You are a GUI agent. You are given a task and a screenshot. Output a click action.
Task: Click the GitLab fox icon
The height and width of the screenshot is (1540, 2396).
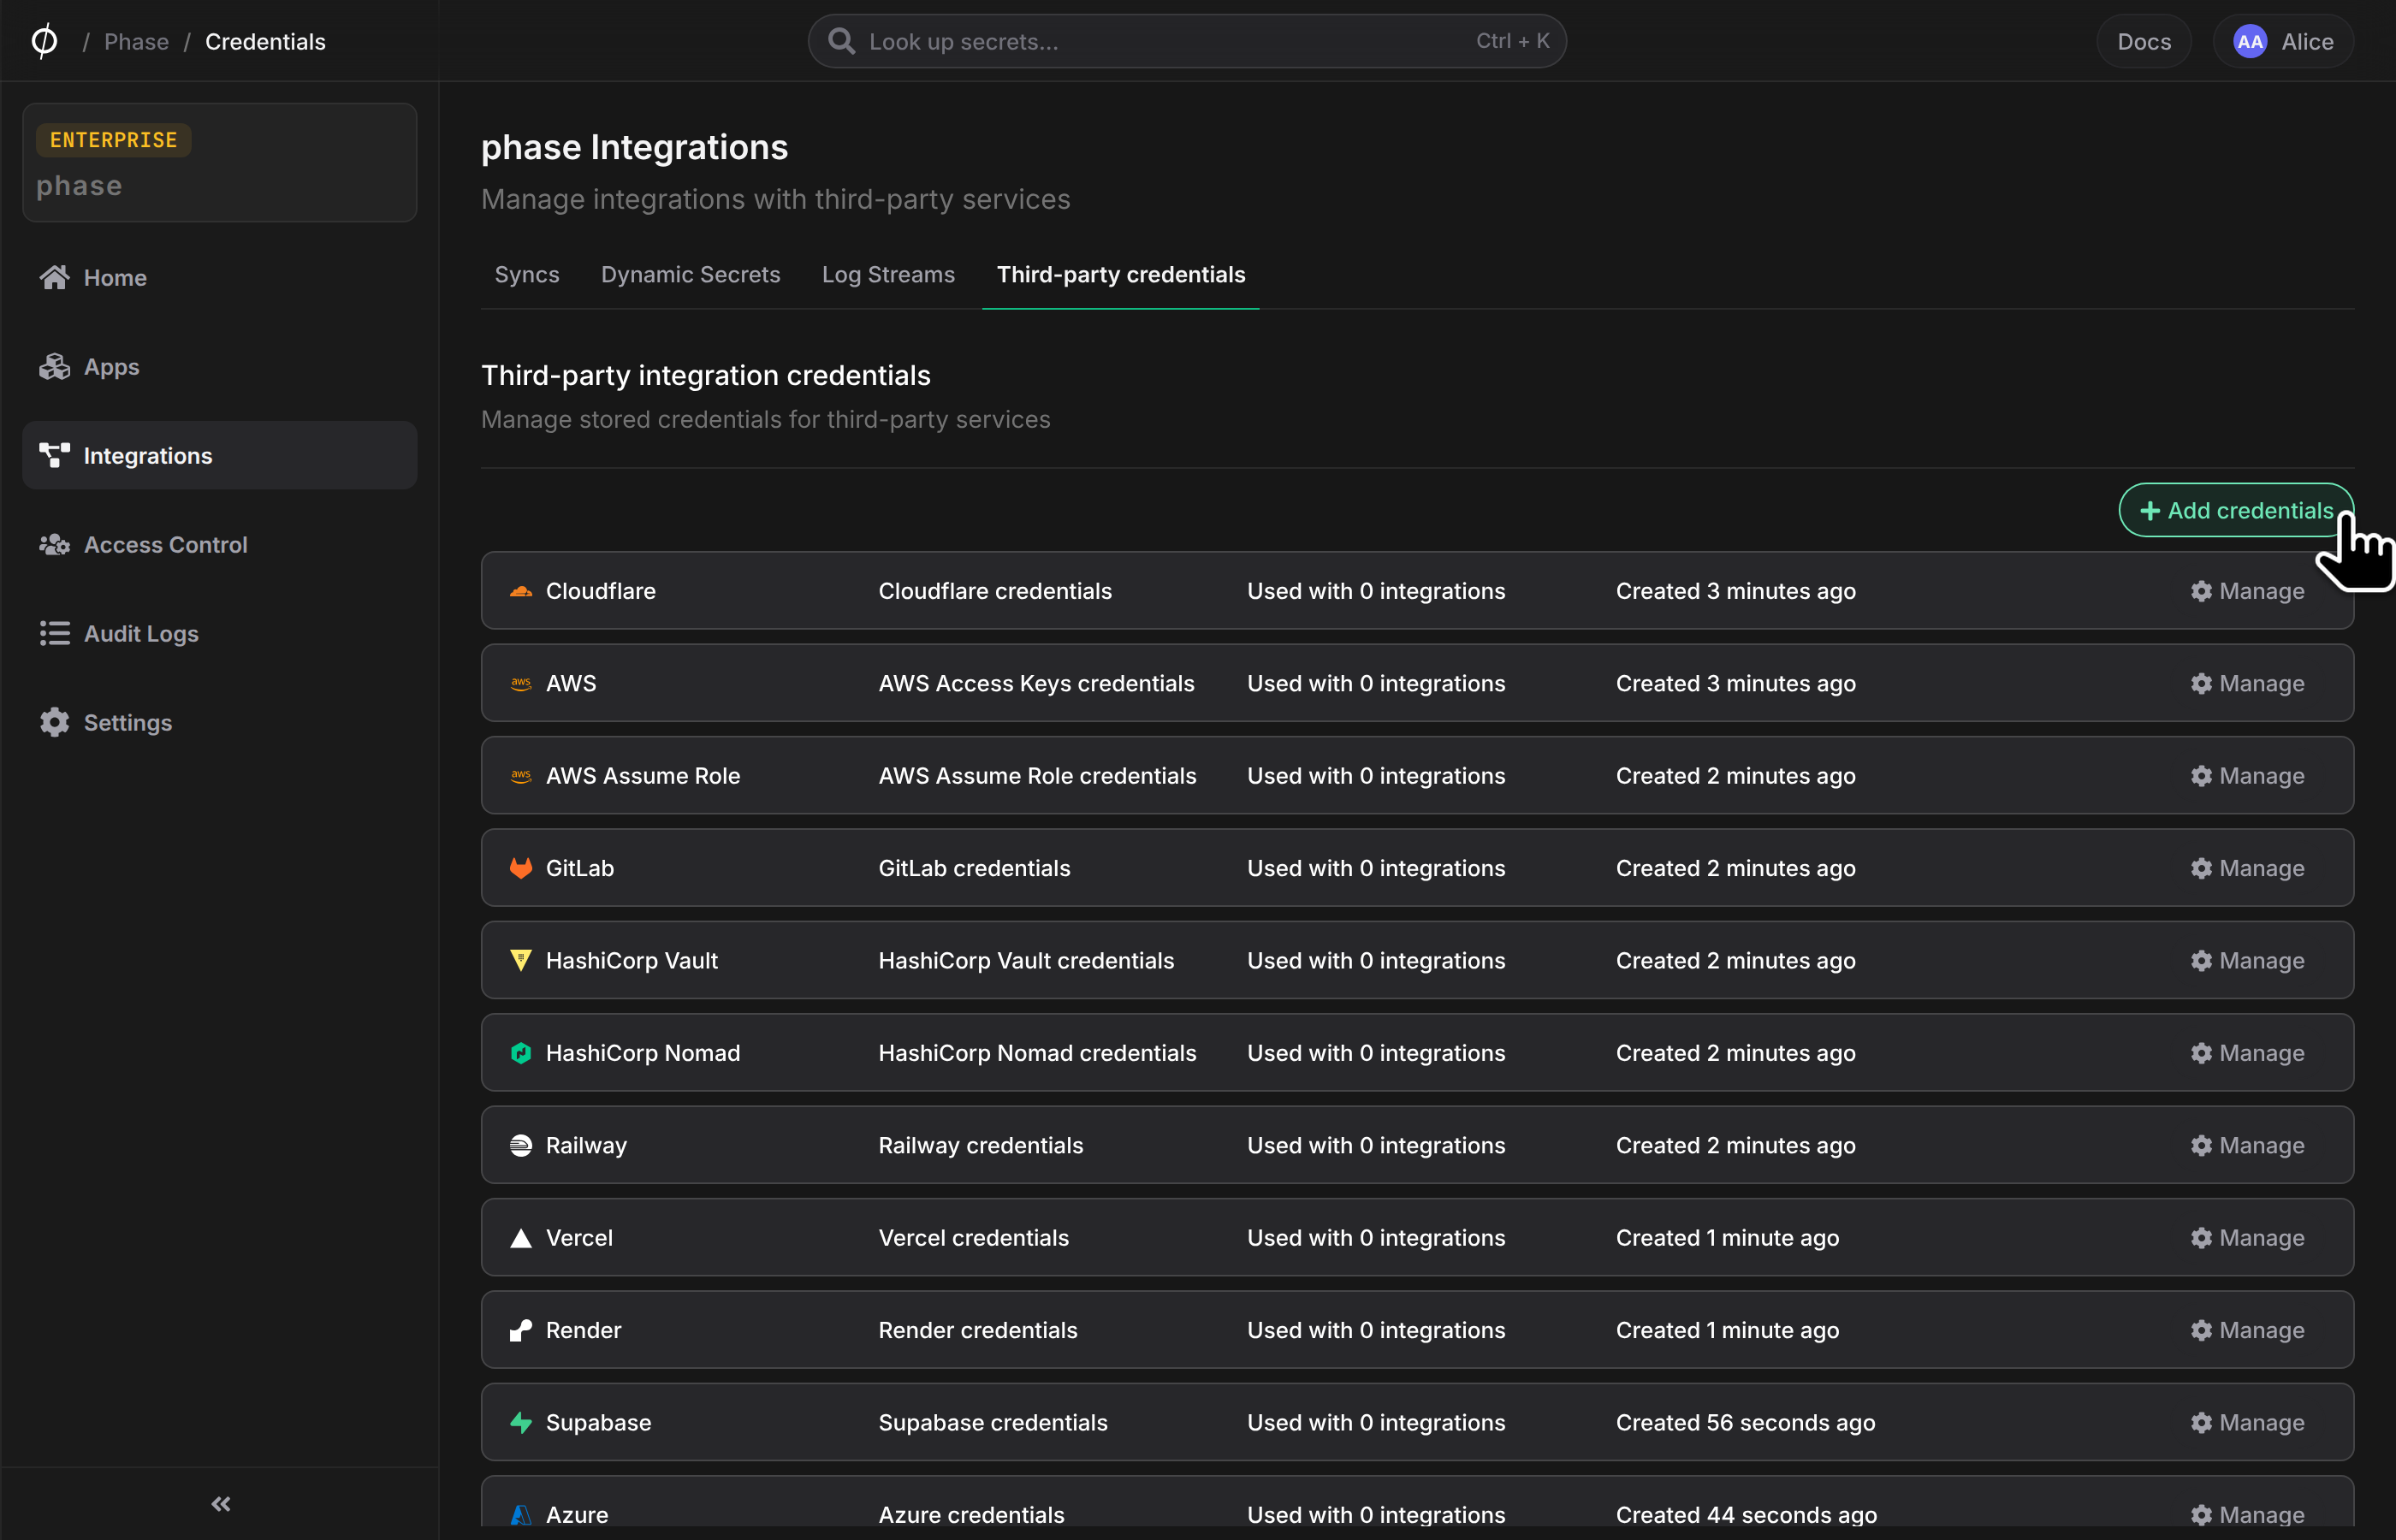point(521,868)
